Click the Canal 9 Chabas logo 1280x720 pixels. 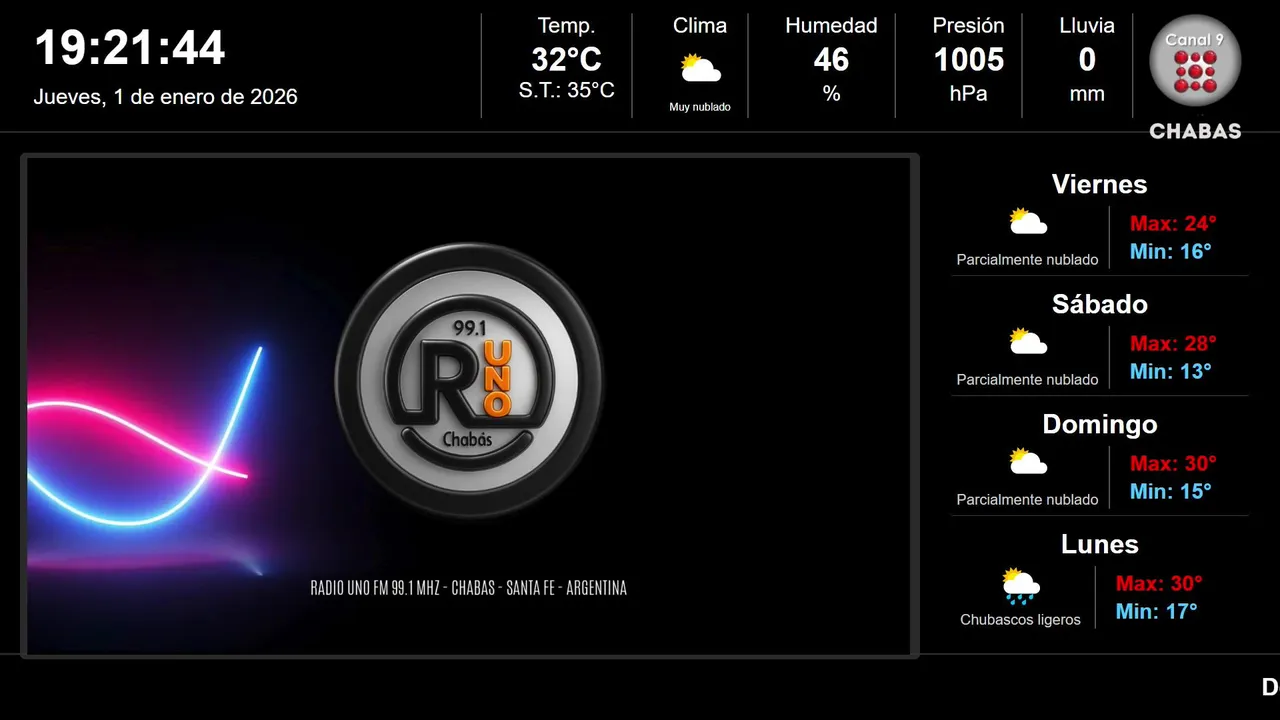(x=1195, y=77)
